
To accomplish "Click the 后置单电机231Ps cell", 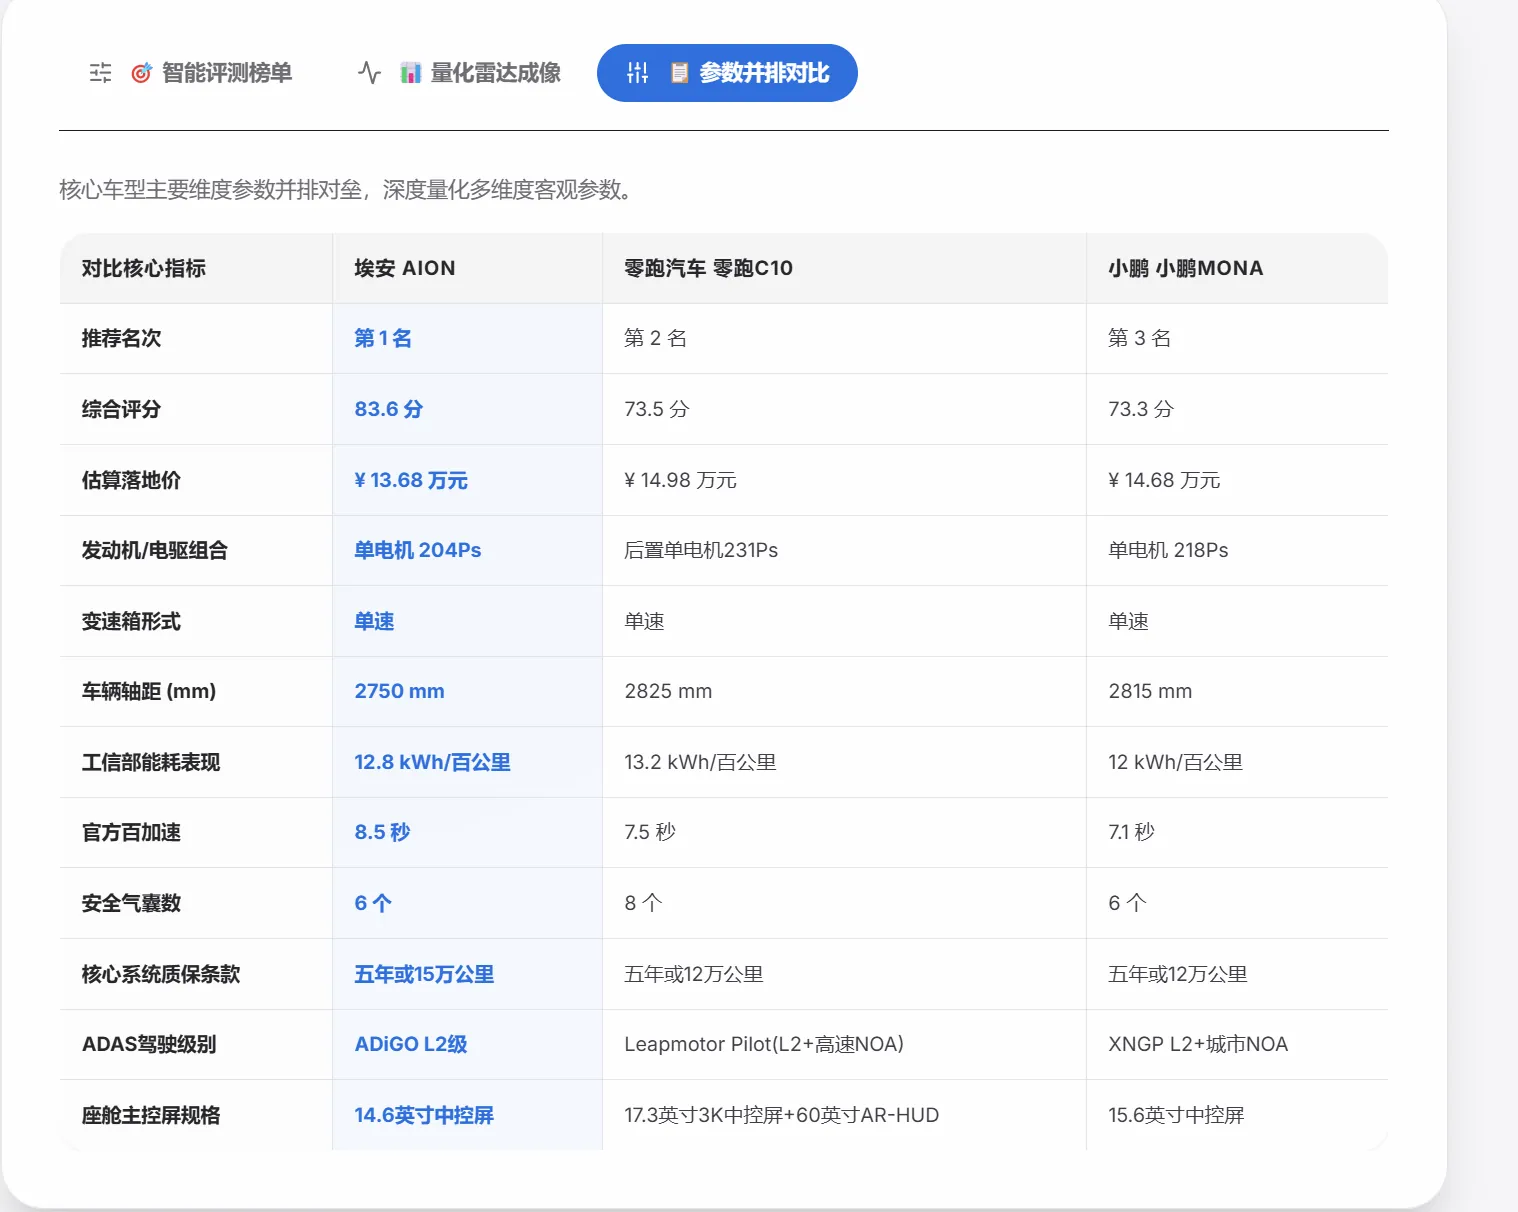I will point(844,550).
